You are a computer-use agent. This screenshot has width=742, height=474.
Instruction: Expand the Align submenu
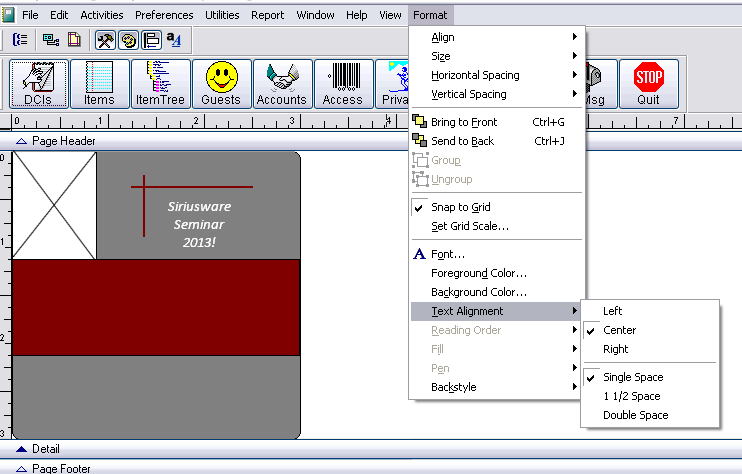coord(495,37)
